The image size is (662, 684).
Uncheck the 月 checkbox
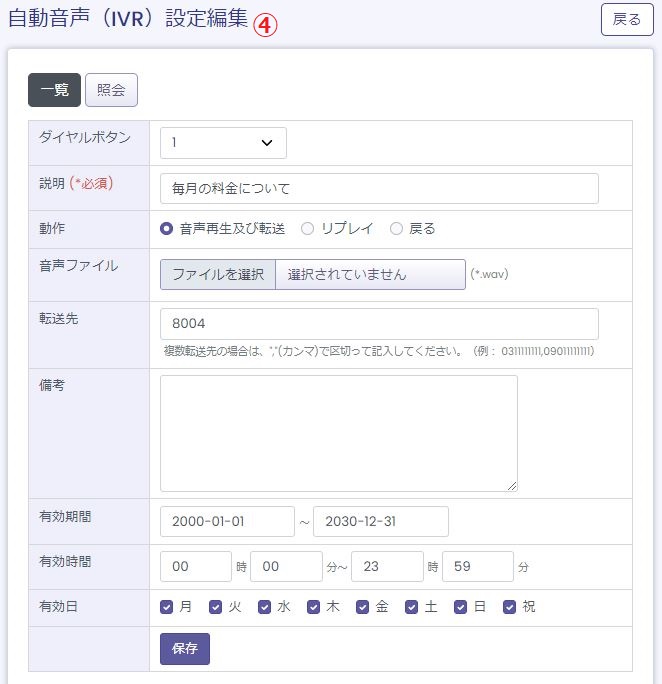pyautogui.click(x=167, y=607)
